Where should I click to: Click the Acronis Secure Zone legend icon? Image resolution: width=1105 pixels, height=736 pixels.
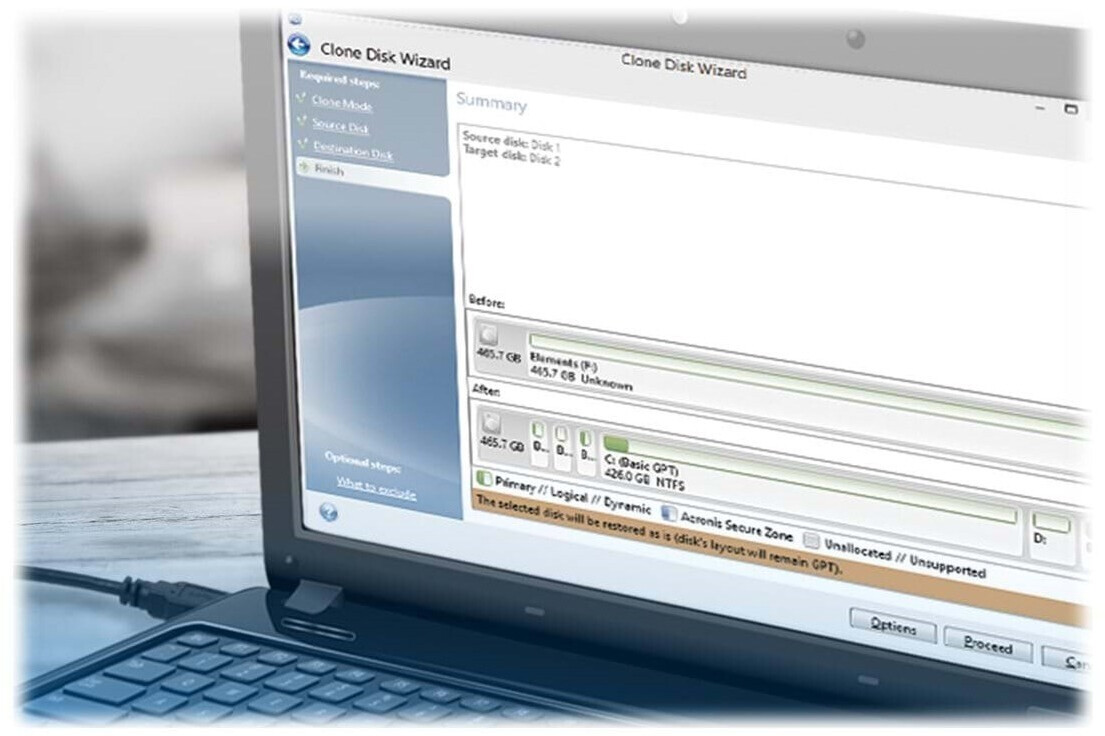pyautogui.click(x=667, y=511)
